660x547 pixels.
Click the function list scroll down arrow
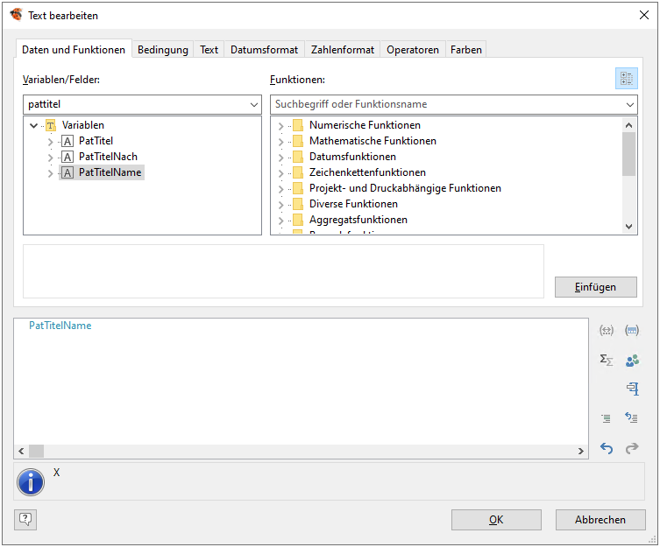click(x=629, y=226)
